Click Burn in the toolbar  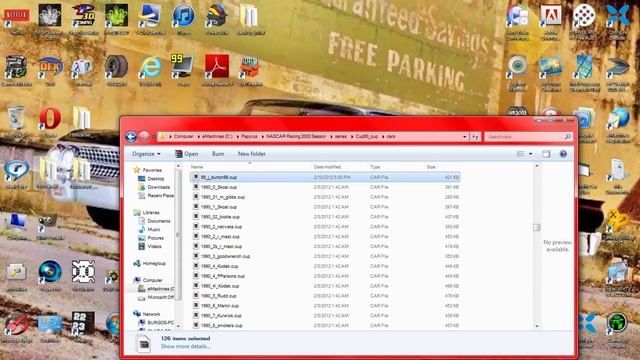[218, 154]
